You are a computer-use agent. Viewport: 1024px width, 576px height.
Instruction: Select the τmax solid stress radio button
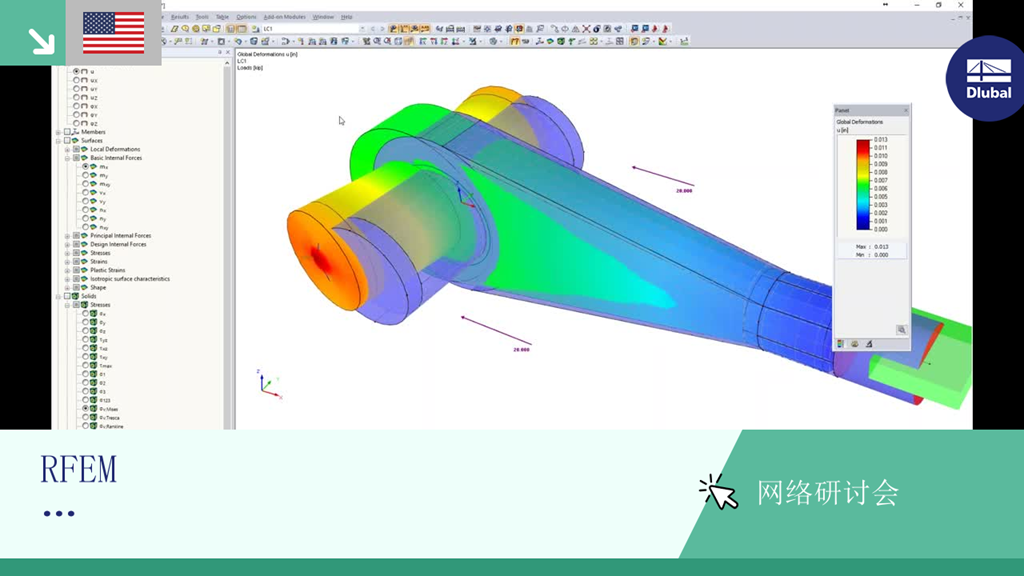pos(86,365)
